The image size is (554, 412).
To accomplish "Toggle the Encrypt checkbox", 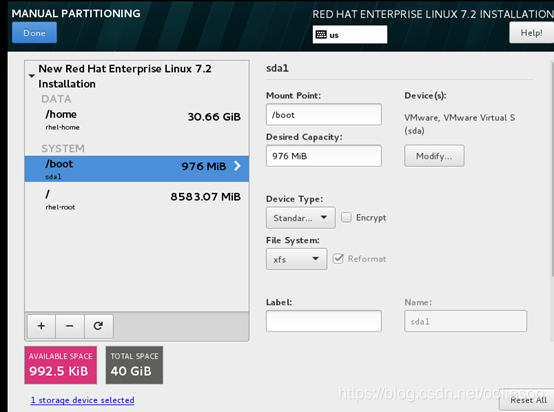I will pyautogui.click(x=346, y=217).
